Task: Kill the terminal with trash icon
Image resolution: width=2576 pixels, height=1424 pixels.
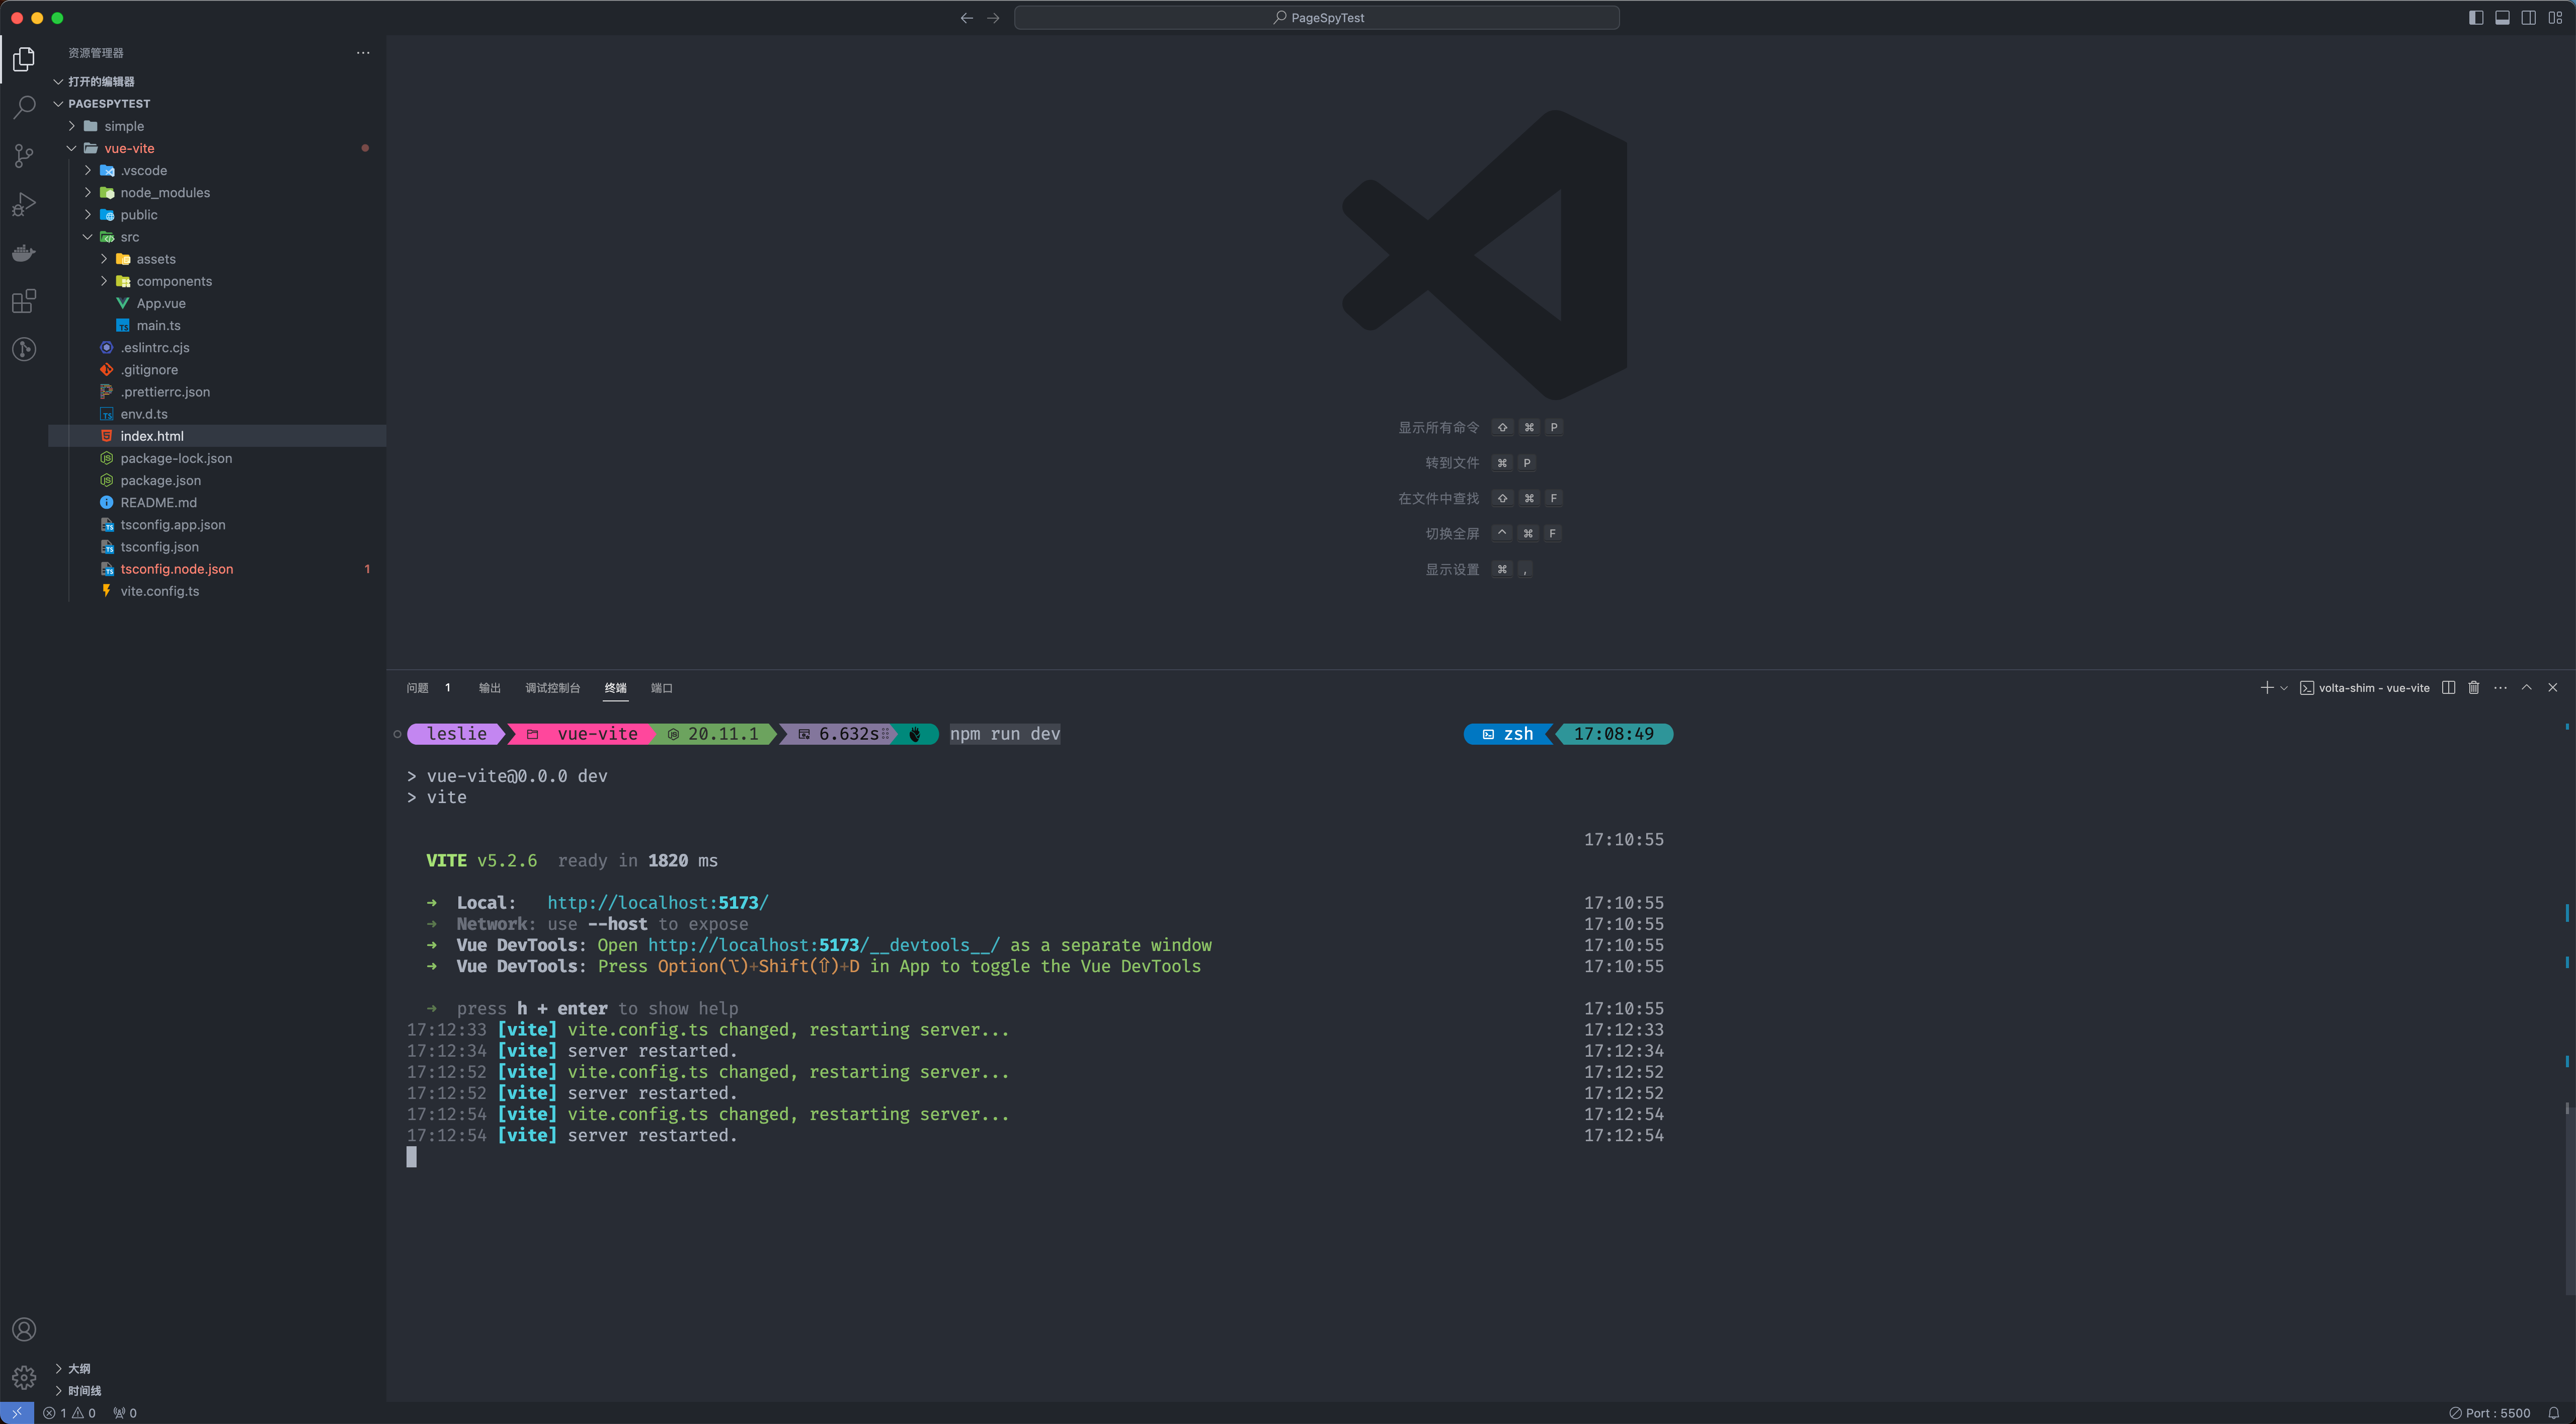Action: 2474,688
